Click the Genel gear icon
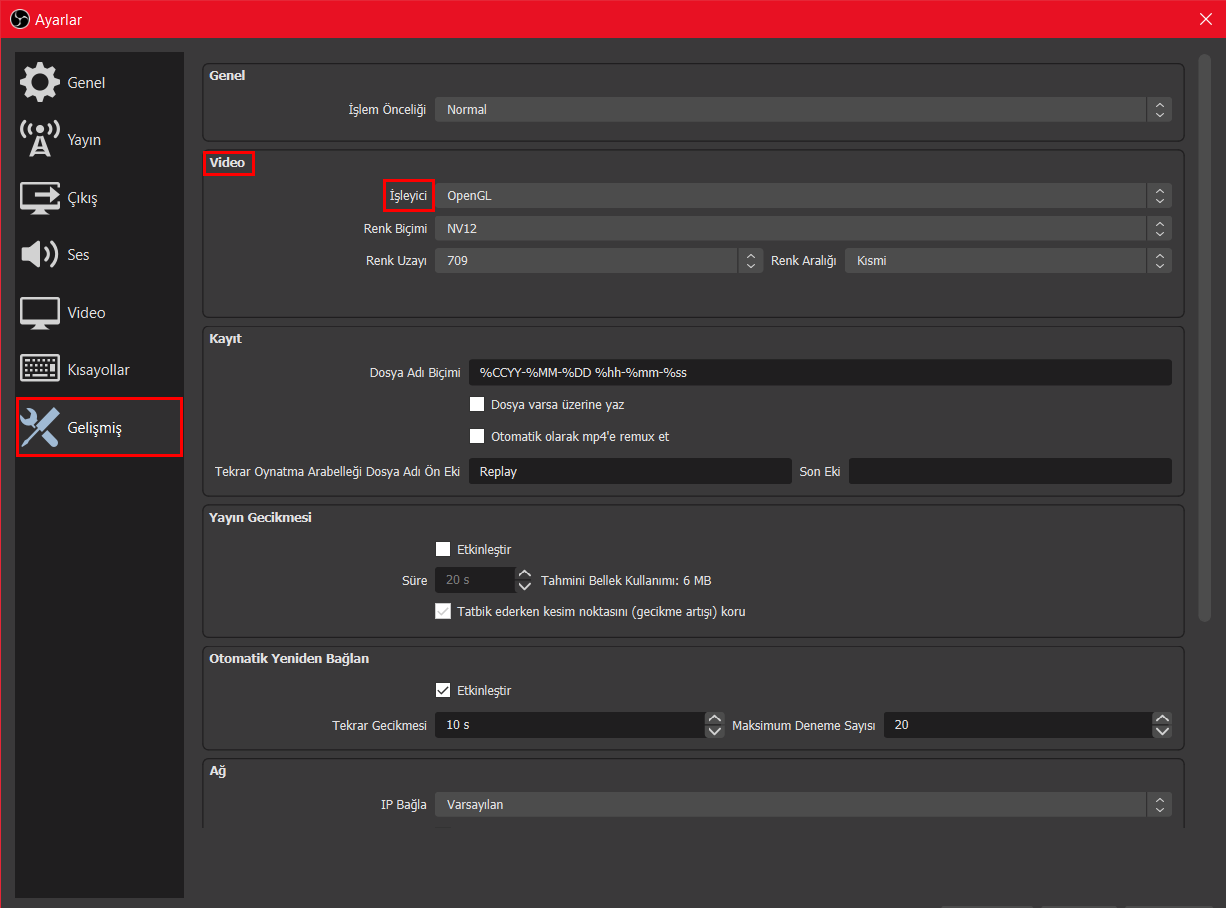The image size is (1226, 908). [x=40, y=82]
